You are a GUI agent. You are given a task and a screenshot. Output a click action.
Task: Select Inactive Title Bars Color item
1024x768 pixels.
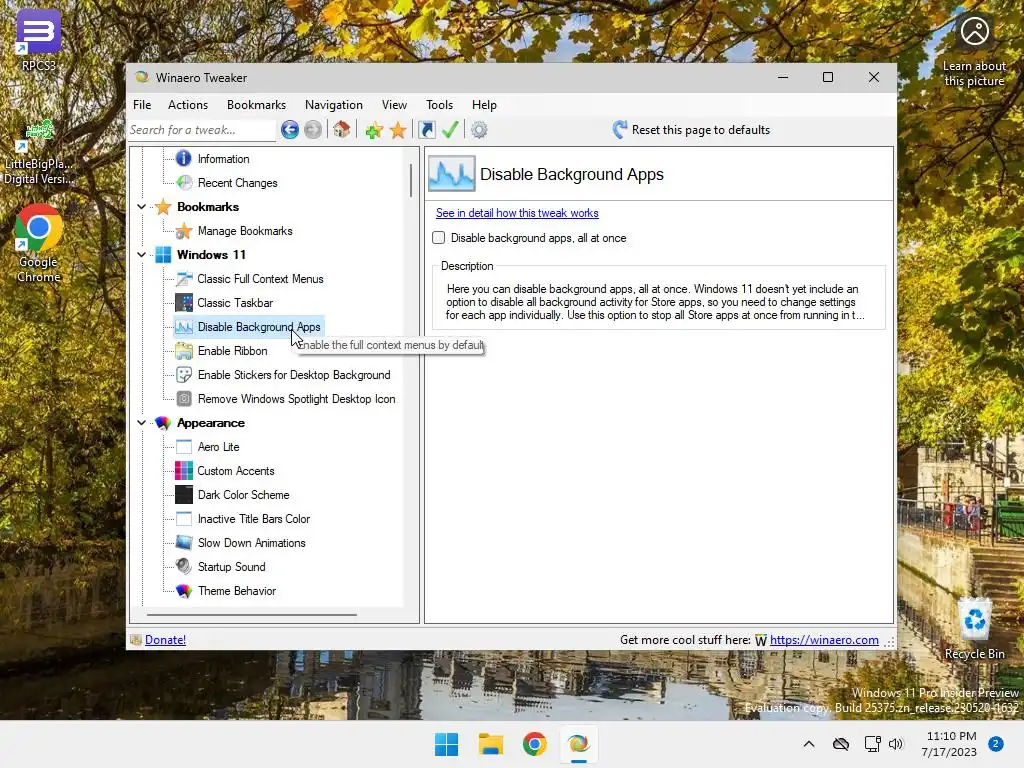(x=254, y=519)
